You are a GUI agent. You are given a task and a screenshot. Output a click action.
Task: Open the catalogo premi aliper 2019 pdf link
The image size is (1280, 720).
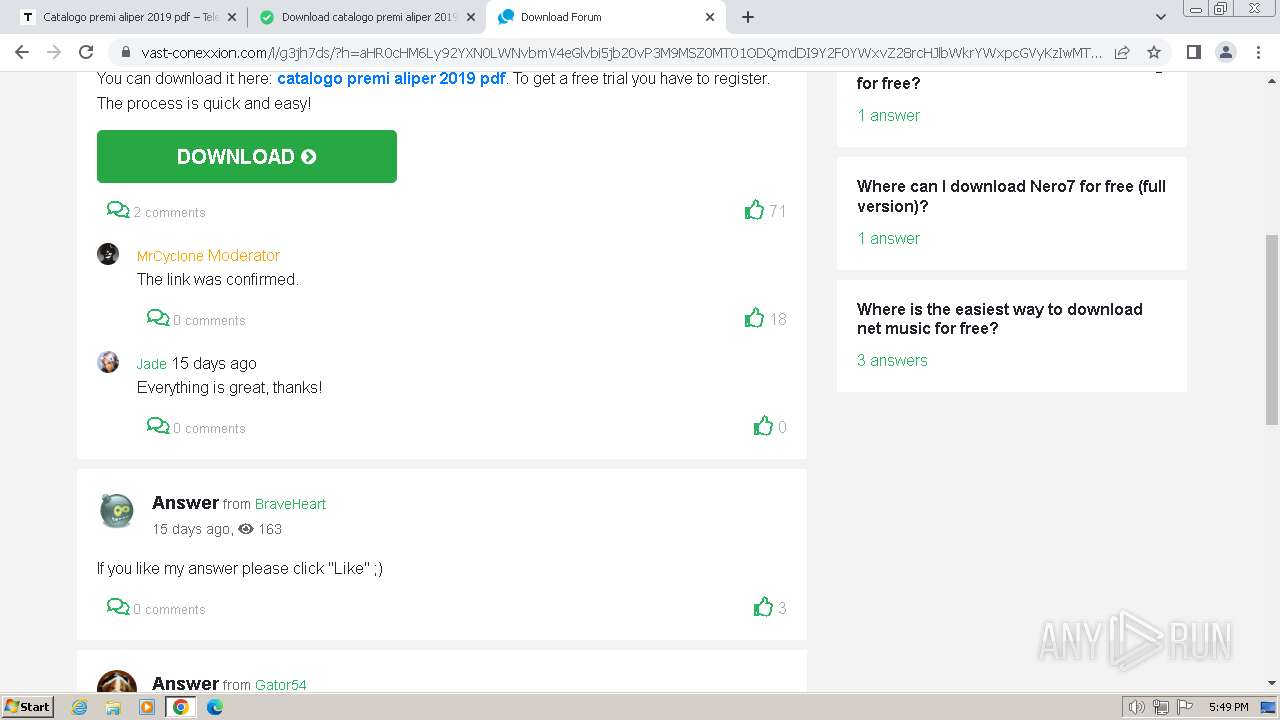tap(391, 78)
